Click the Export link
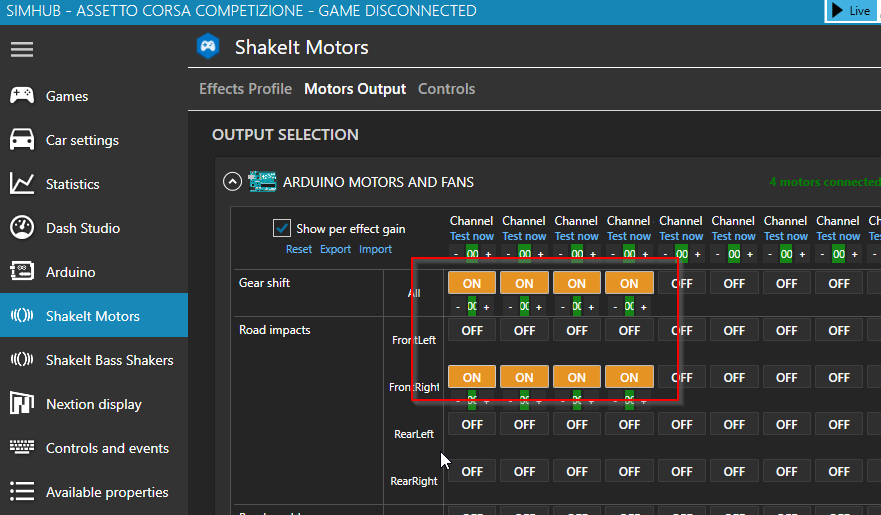This screenshot has height=515, width=881. [x=335, y=249]
